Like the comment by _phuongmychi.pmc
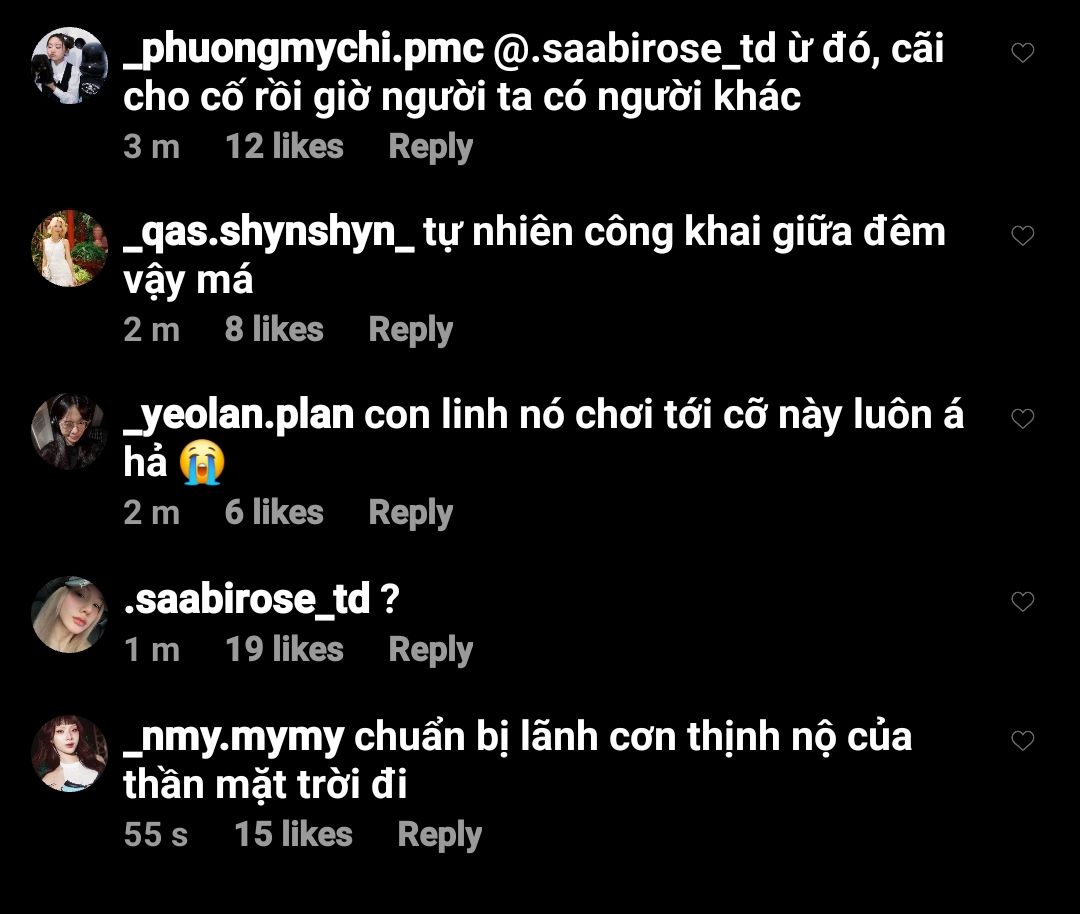The height and width of the screenshot is (914, 1080). pos(1022,52)
